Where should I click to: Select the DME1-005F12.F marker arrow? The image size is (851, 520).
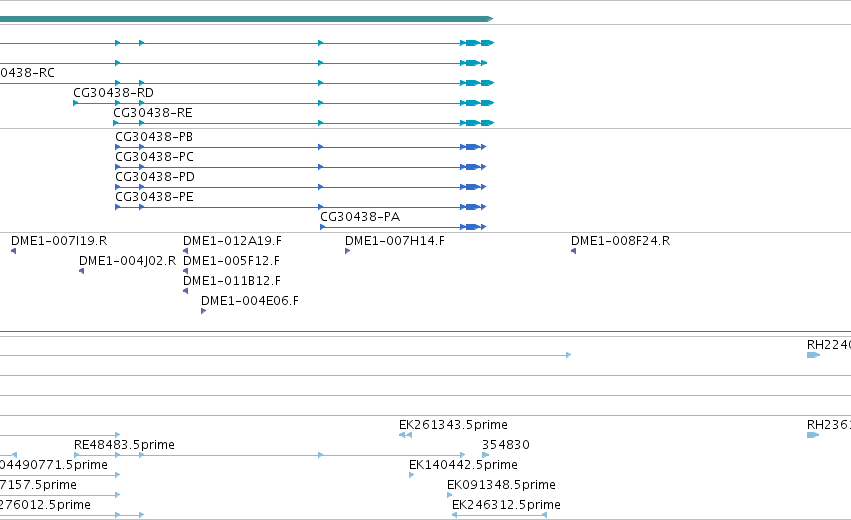coord(186,271)
